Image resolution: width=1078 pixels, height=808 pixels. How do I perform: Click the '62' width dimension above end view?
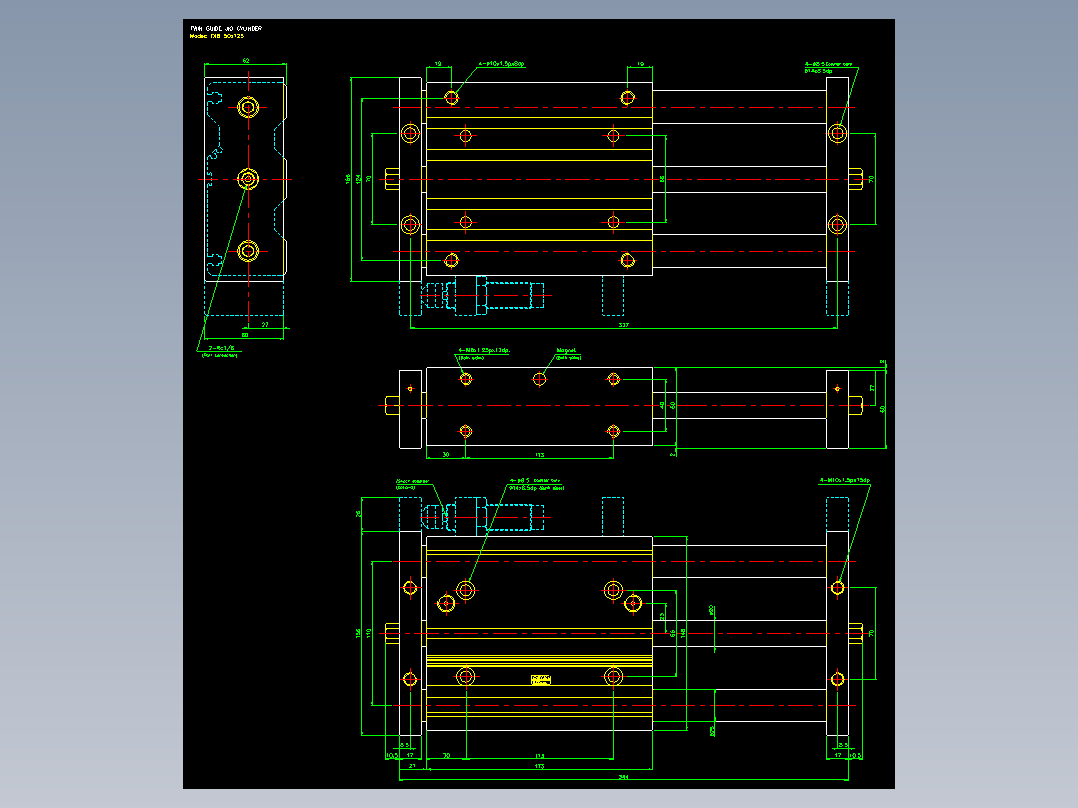(x=245, y=61)
